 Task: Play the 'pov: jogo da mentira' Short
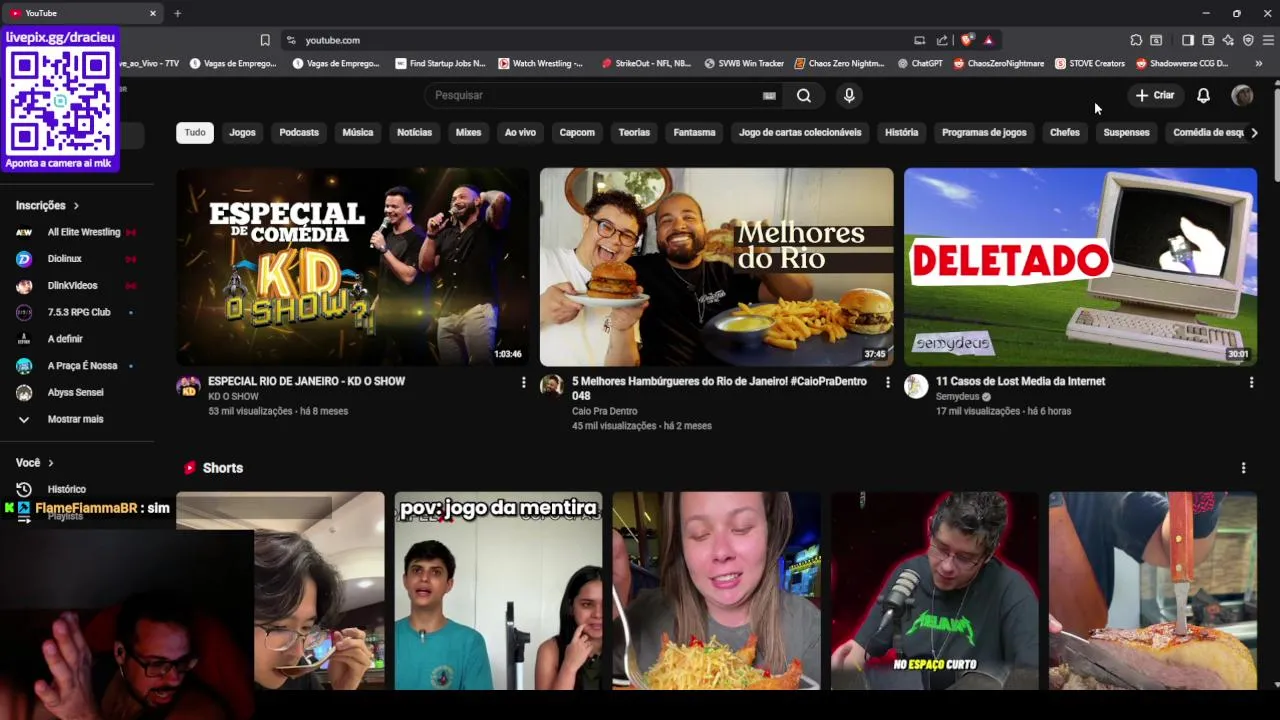(x=498, y=590)
